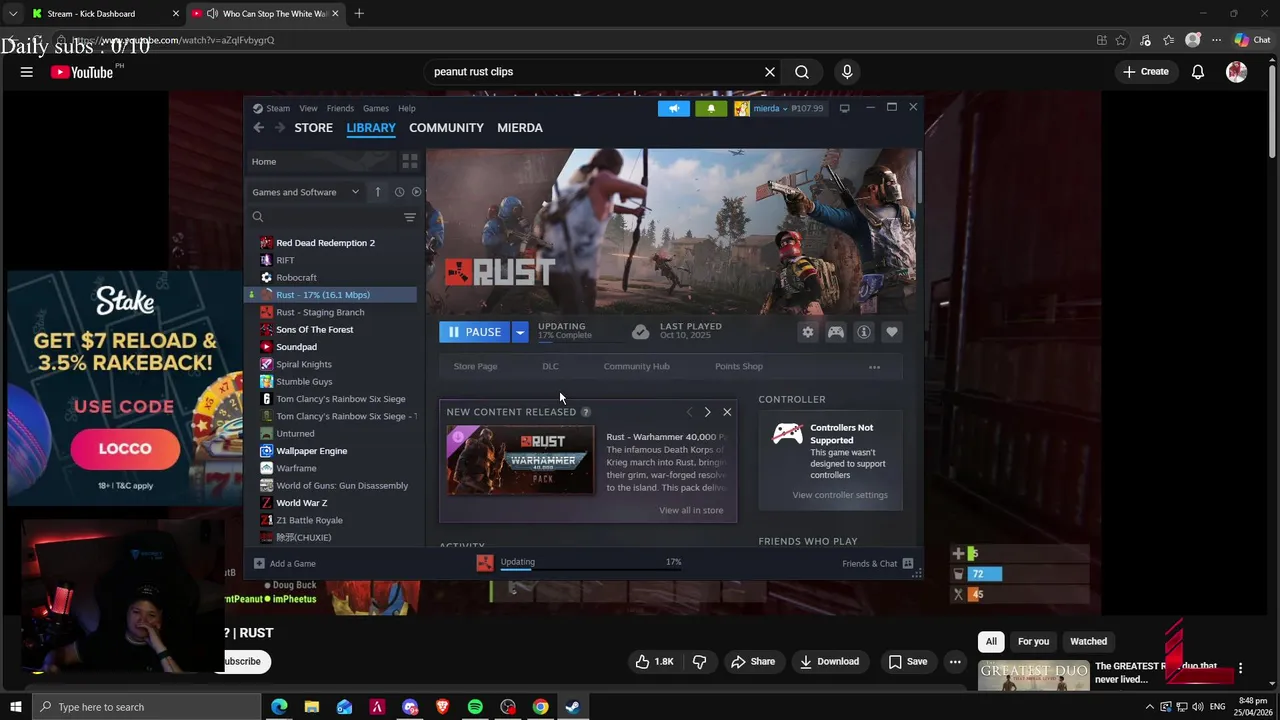The image size is (1280, 720).
Task: Sort library by recent activity clock icon
Action: (x=399, y=192)
